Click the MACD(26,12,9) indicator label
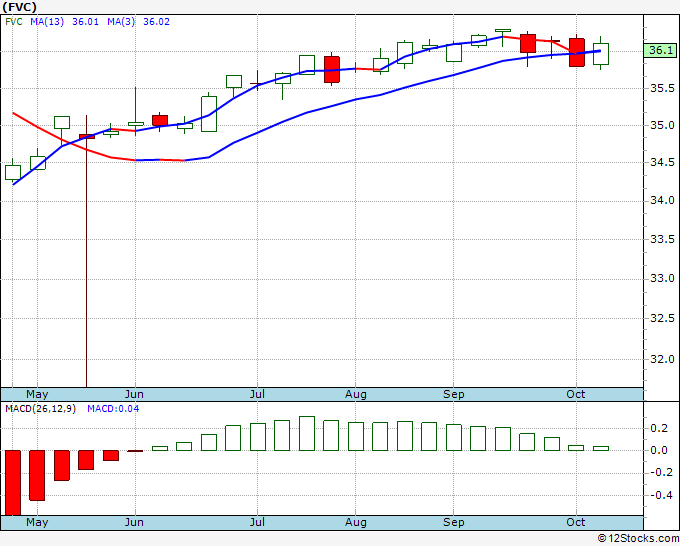This screenshot has height=546, width=680. point(40,409)
